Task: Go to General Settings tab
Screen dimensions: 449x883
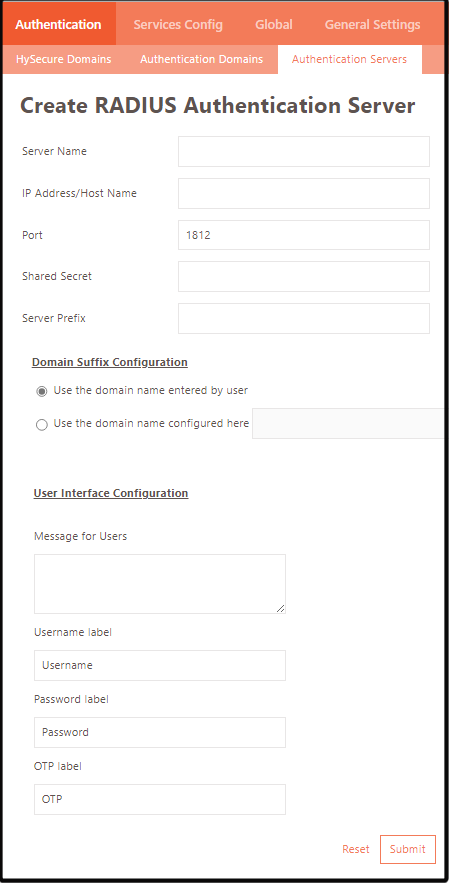Action: point(372,24)
